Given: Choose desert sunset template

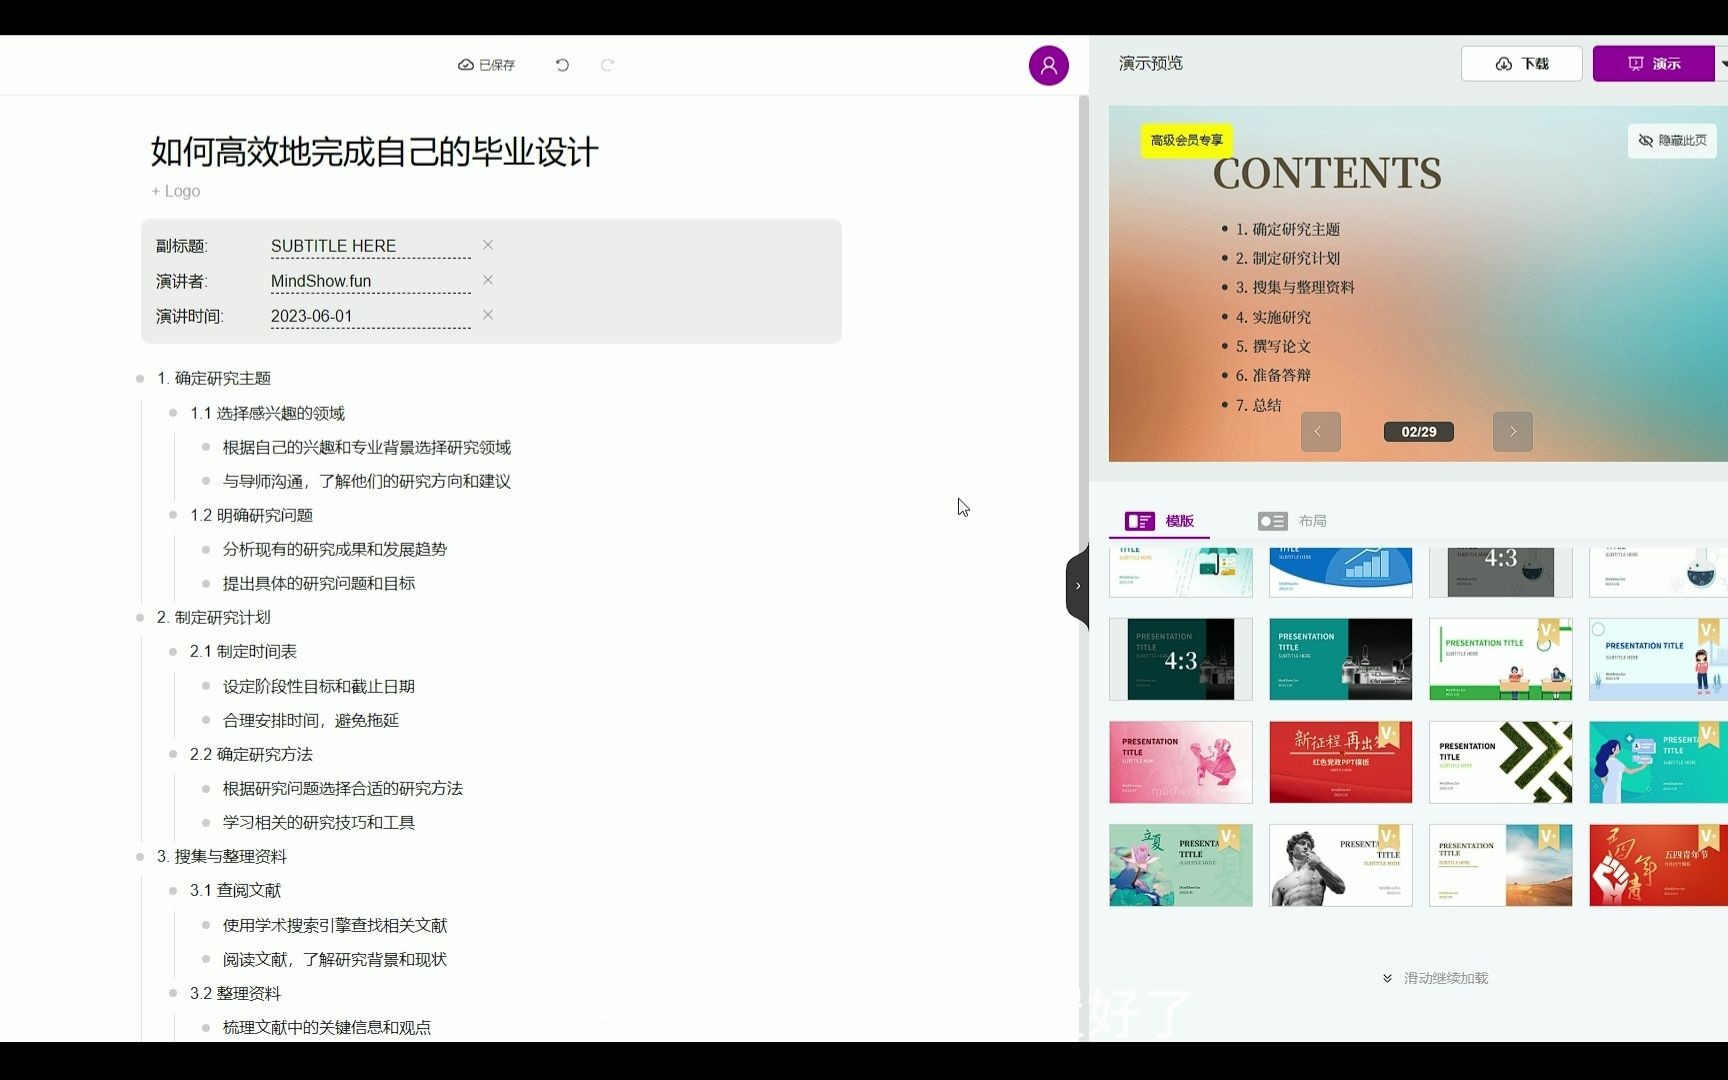Looking at the screenshot, I should click(x=1500, y=865).
